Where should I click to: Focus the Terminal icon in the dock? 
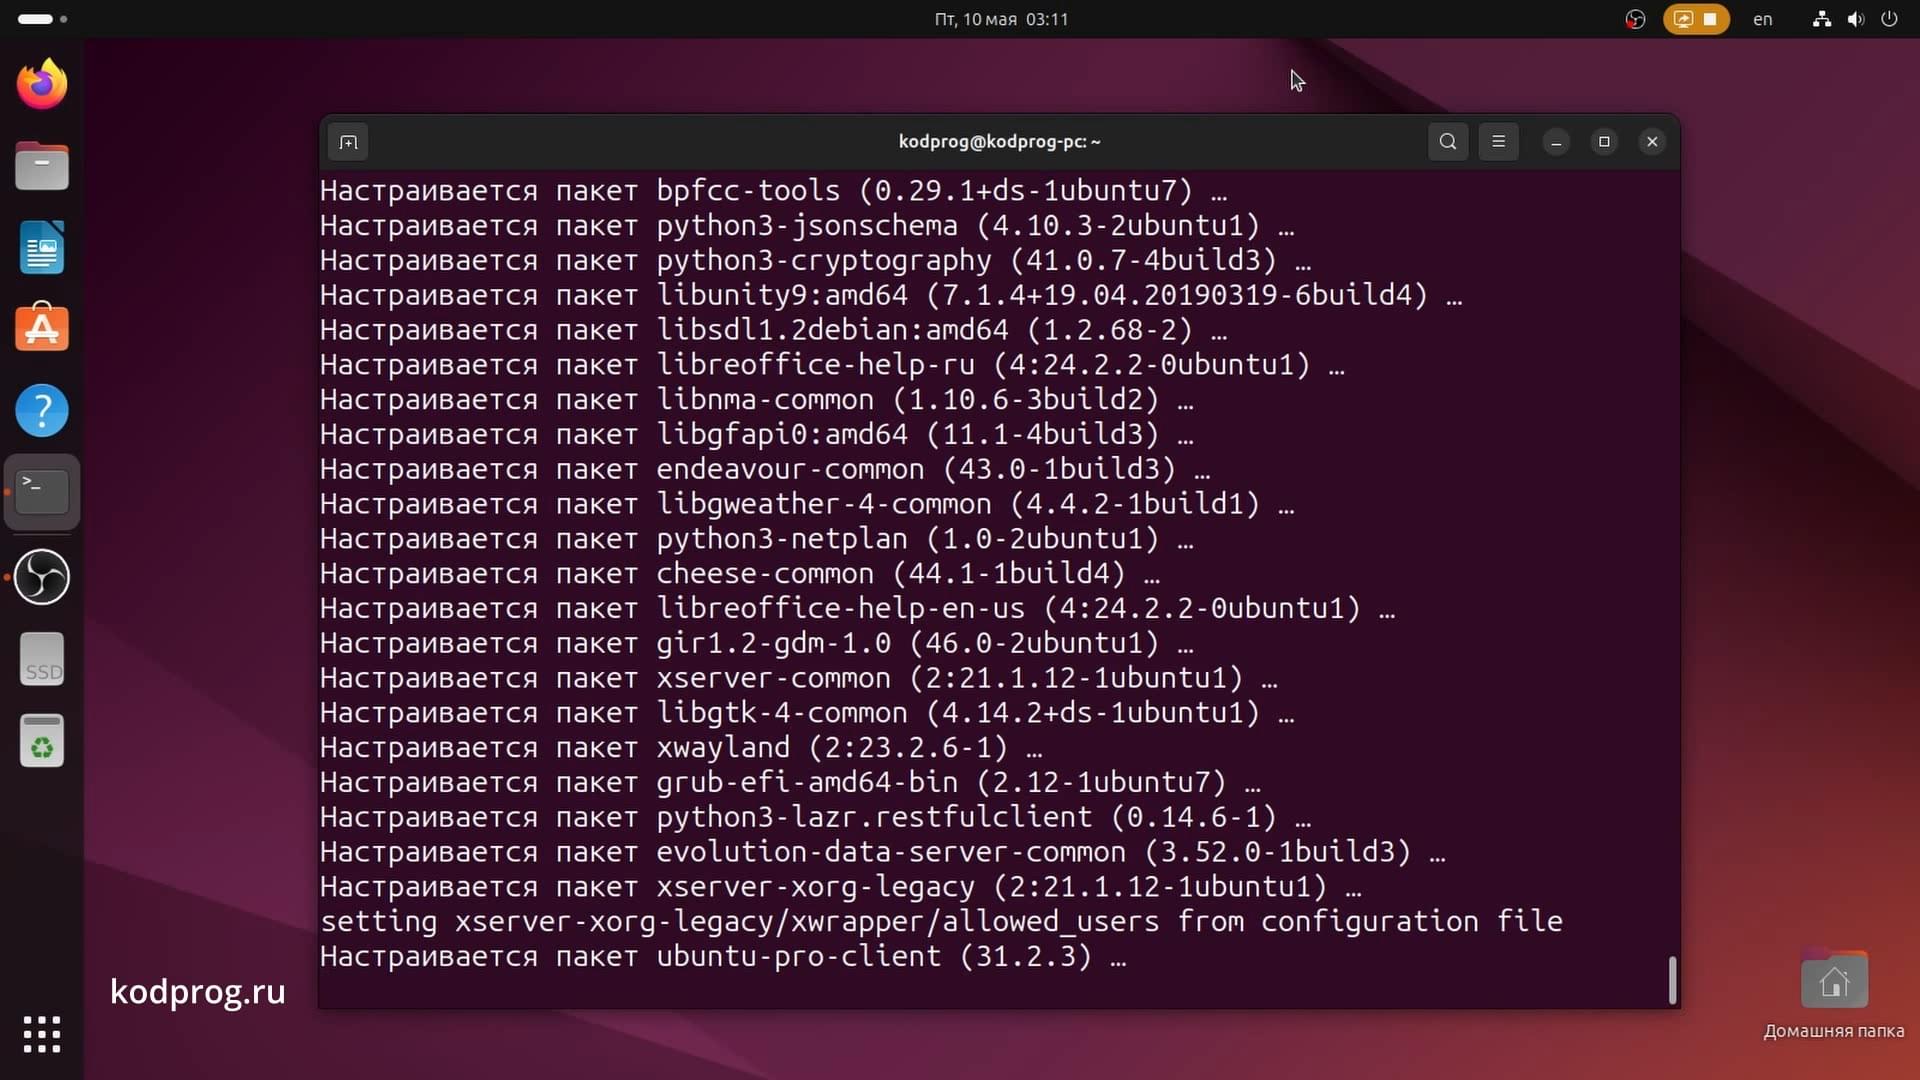[x=42, y=493]
